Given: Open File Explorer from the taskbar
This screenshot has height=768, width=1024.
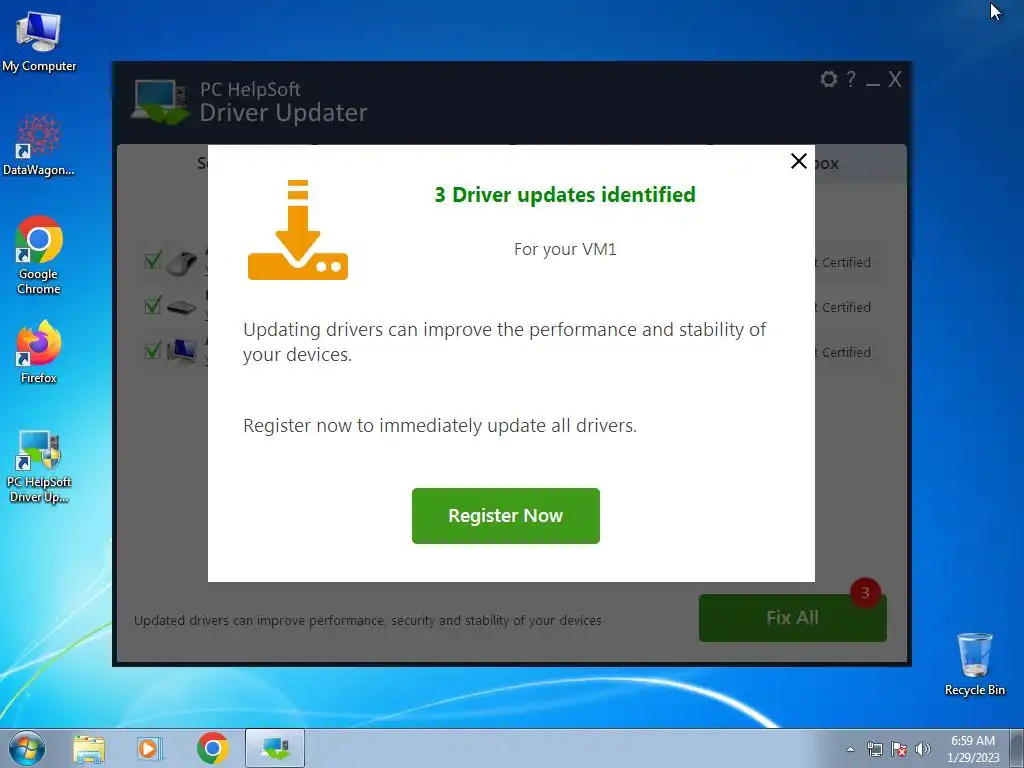Looking at the screenshot, I should tap(89, 748).
